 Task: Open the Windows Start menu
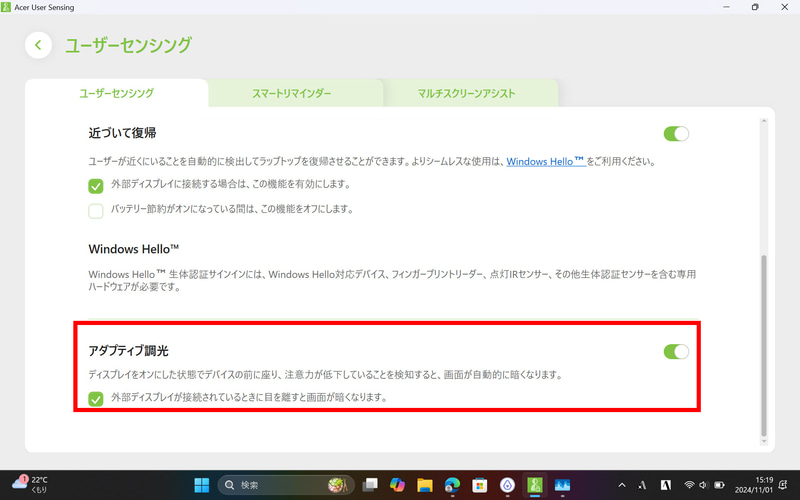click(202, 485)
